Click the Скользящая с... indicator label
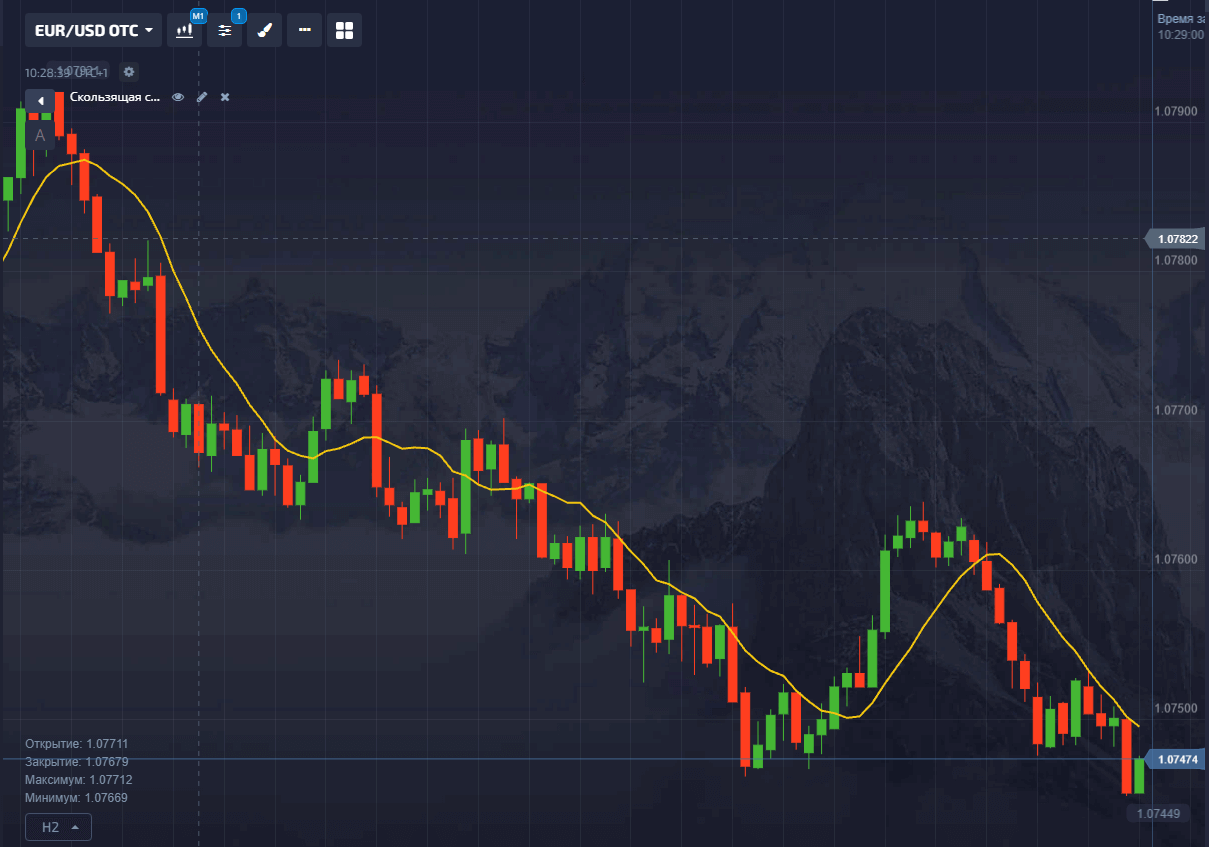 tap(114, 97)
